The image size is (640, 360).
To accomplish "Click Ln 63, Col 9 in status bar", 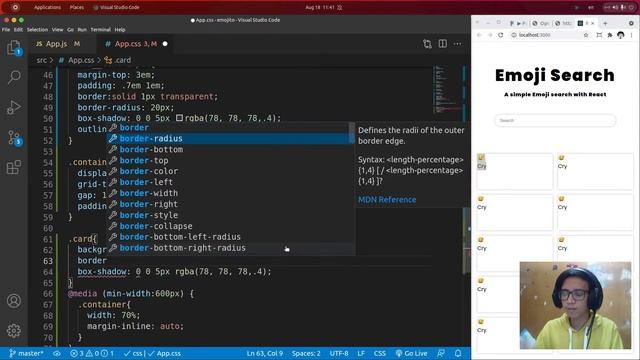I will click(264, 353).
